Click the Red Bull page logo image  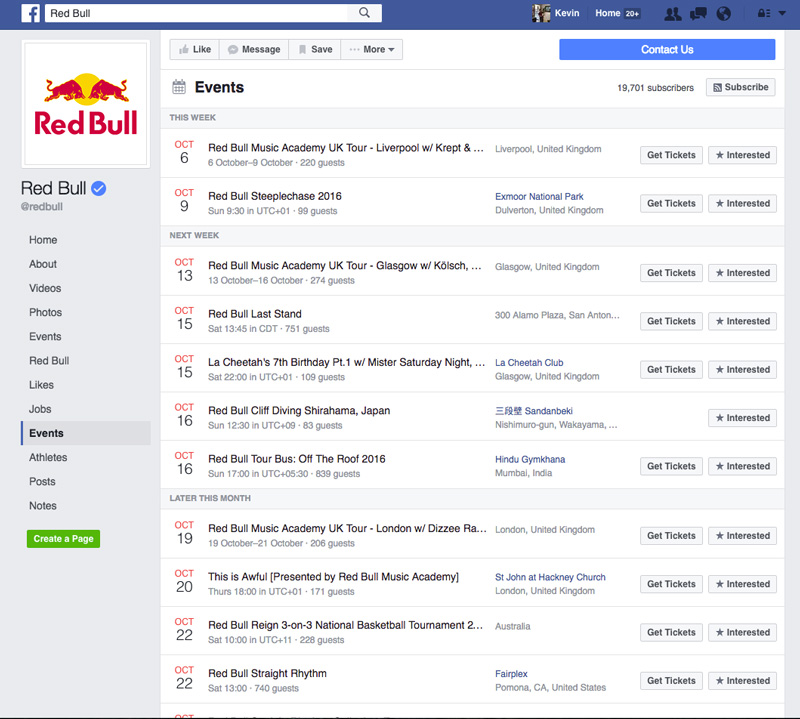86,104
